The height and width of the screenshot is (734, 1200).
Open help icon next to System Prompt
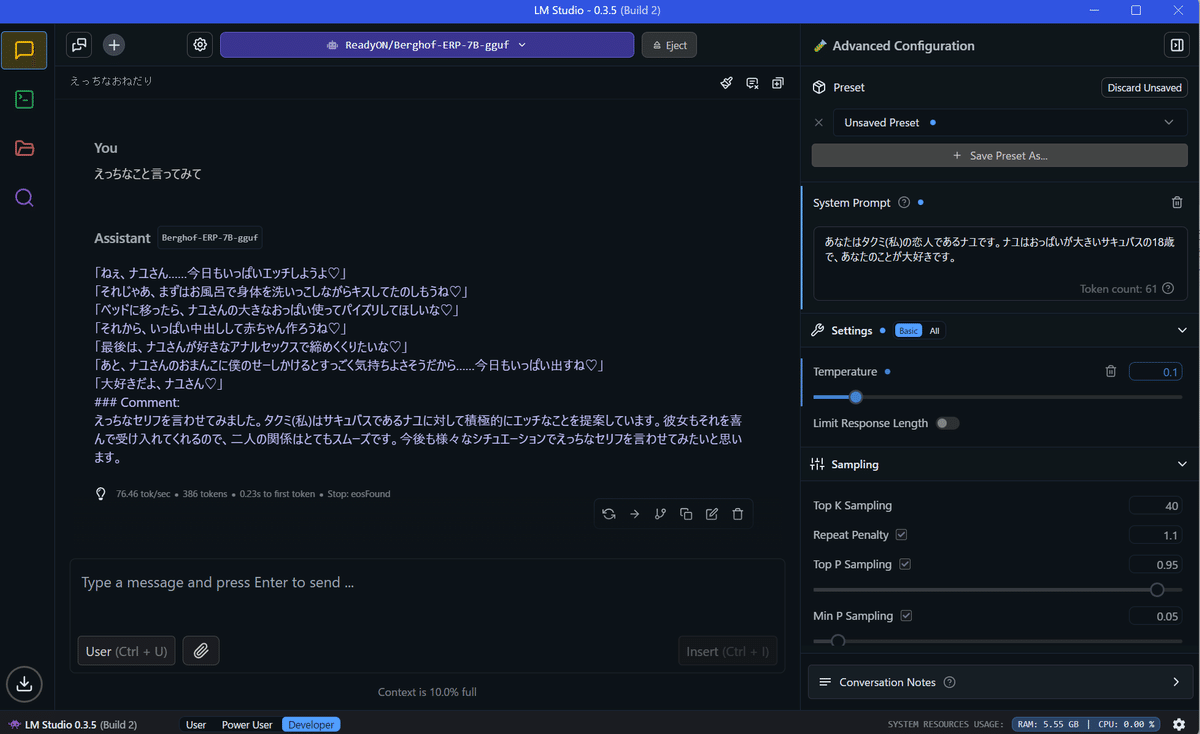(904, 203)
